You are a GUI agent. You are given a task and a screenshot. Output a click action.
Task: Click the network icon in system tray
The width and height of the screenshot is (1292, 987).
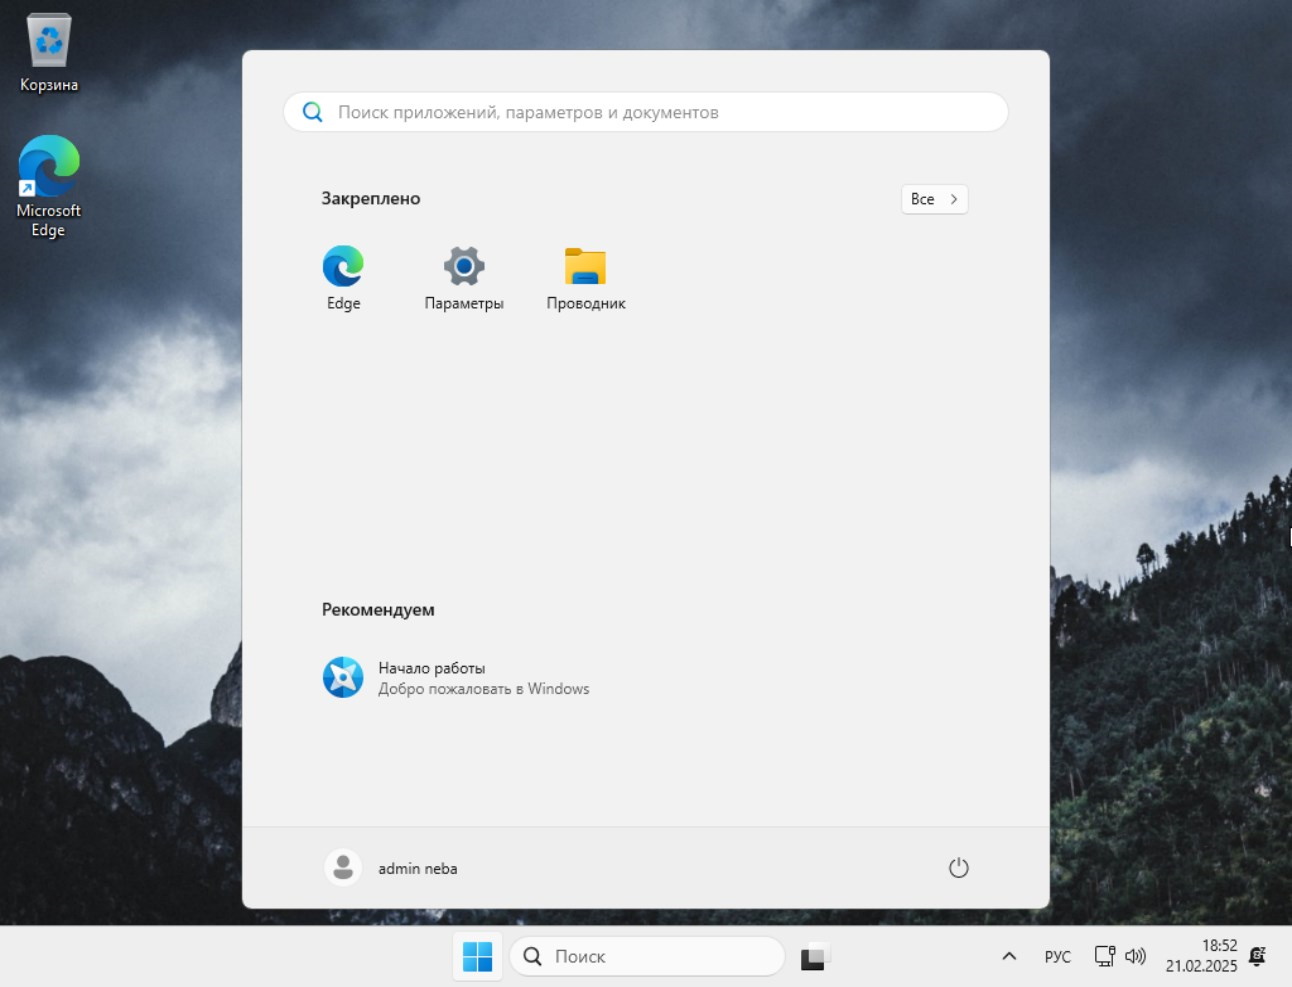[1104, 956]
